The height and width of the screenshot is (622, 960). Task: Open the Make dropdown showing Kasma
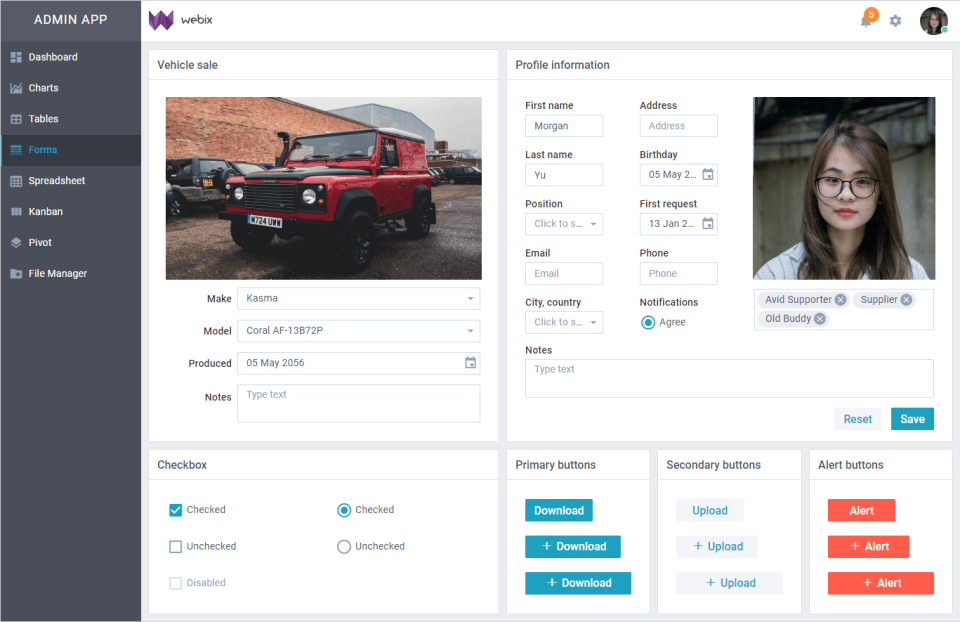[x=357, y=299]
